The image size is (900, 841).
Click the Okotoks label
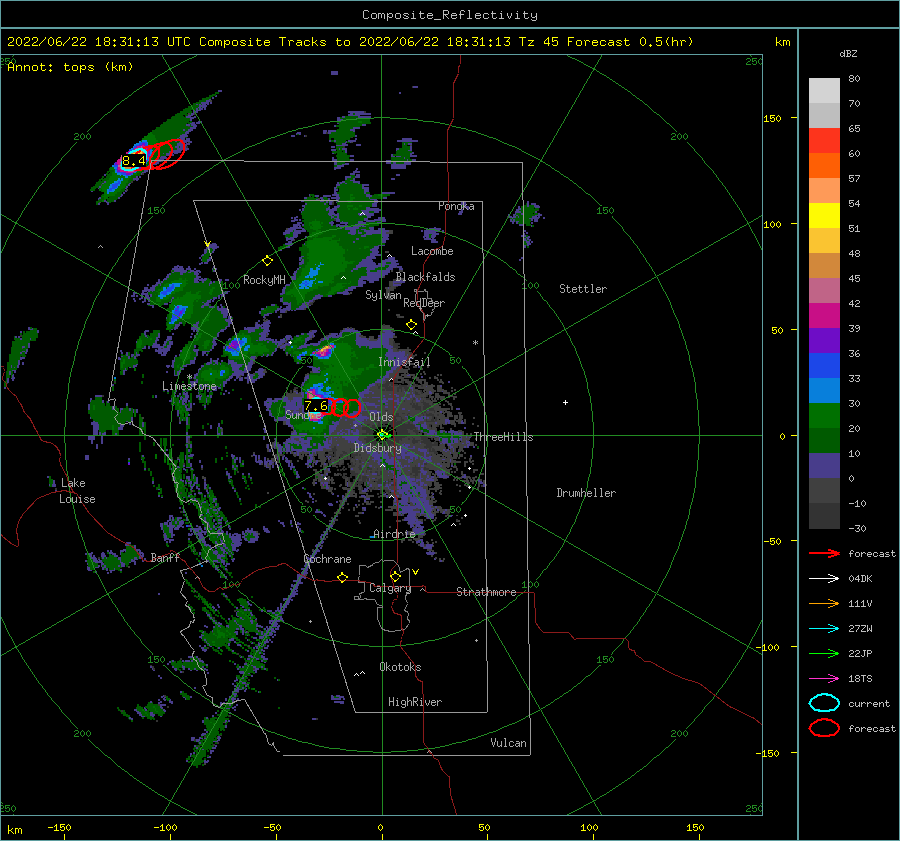[x=400, y=667]
